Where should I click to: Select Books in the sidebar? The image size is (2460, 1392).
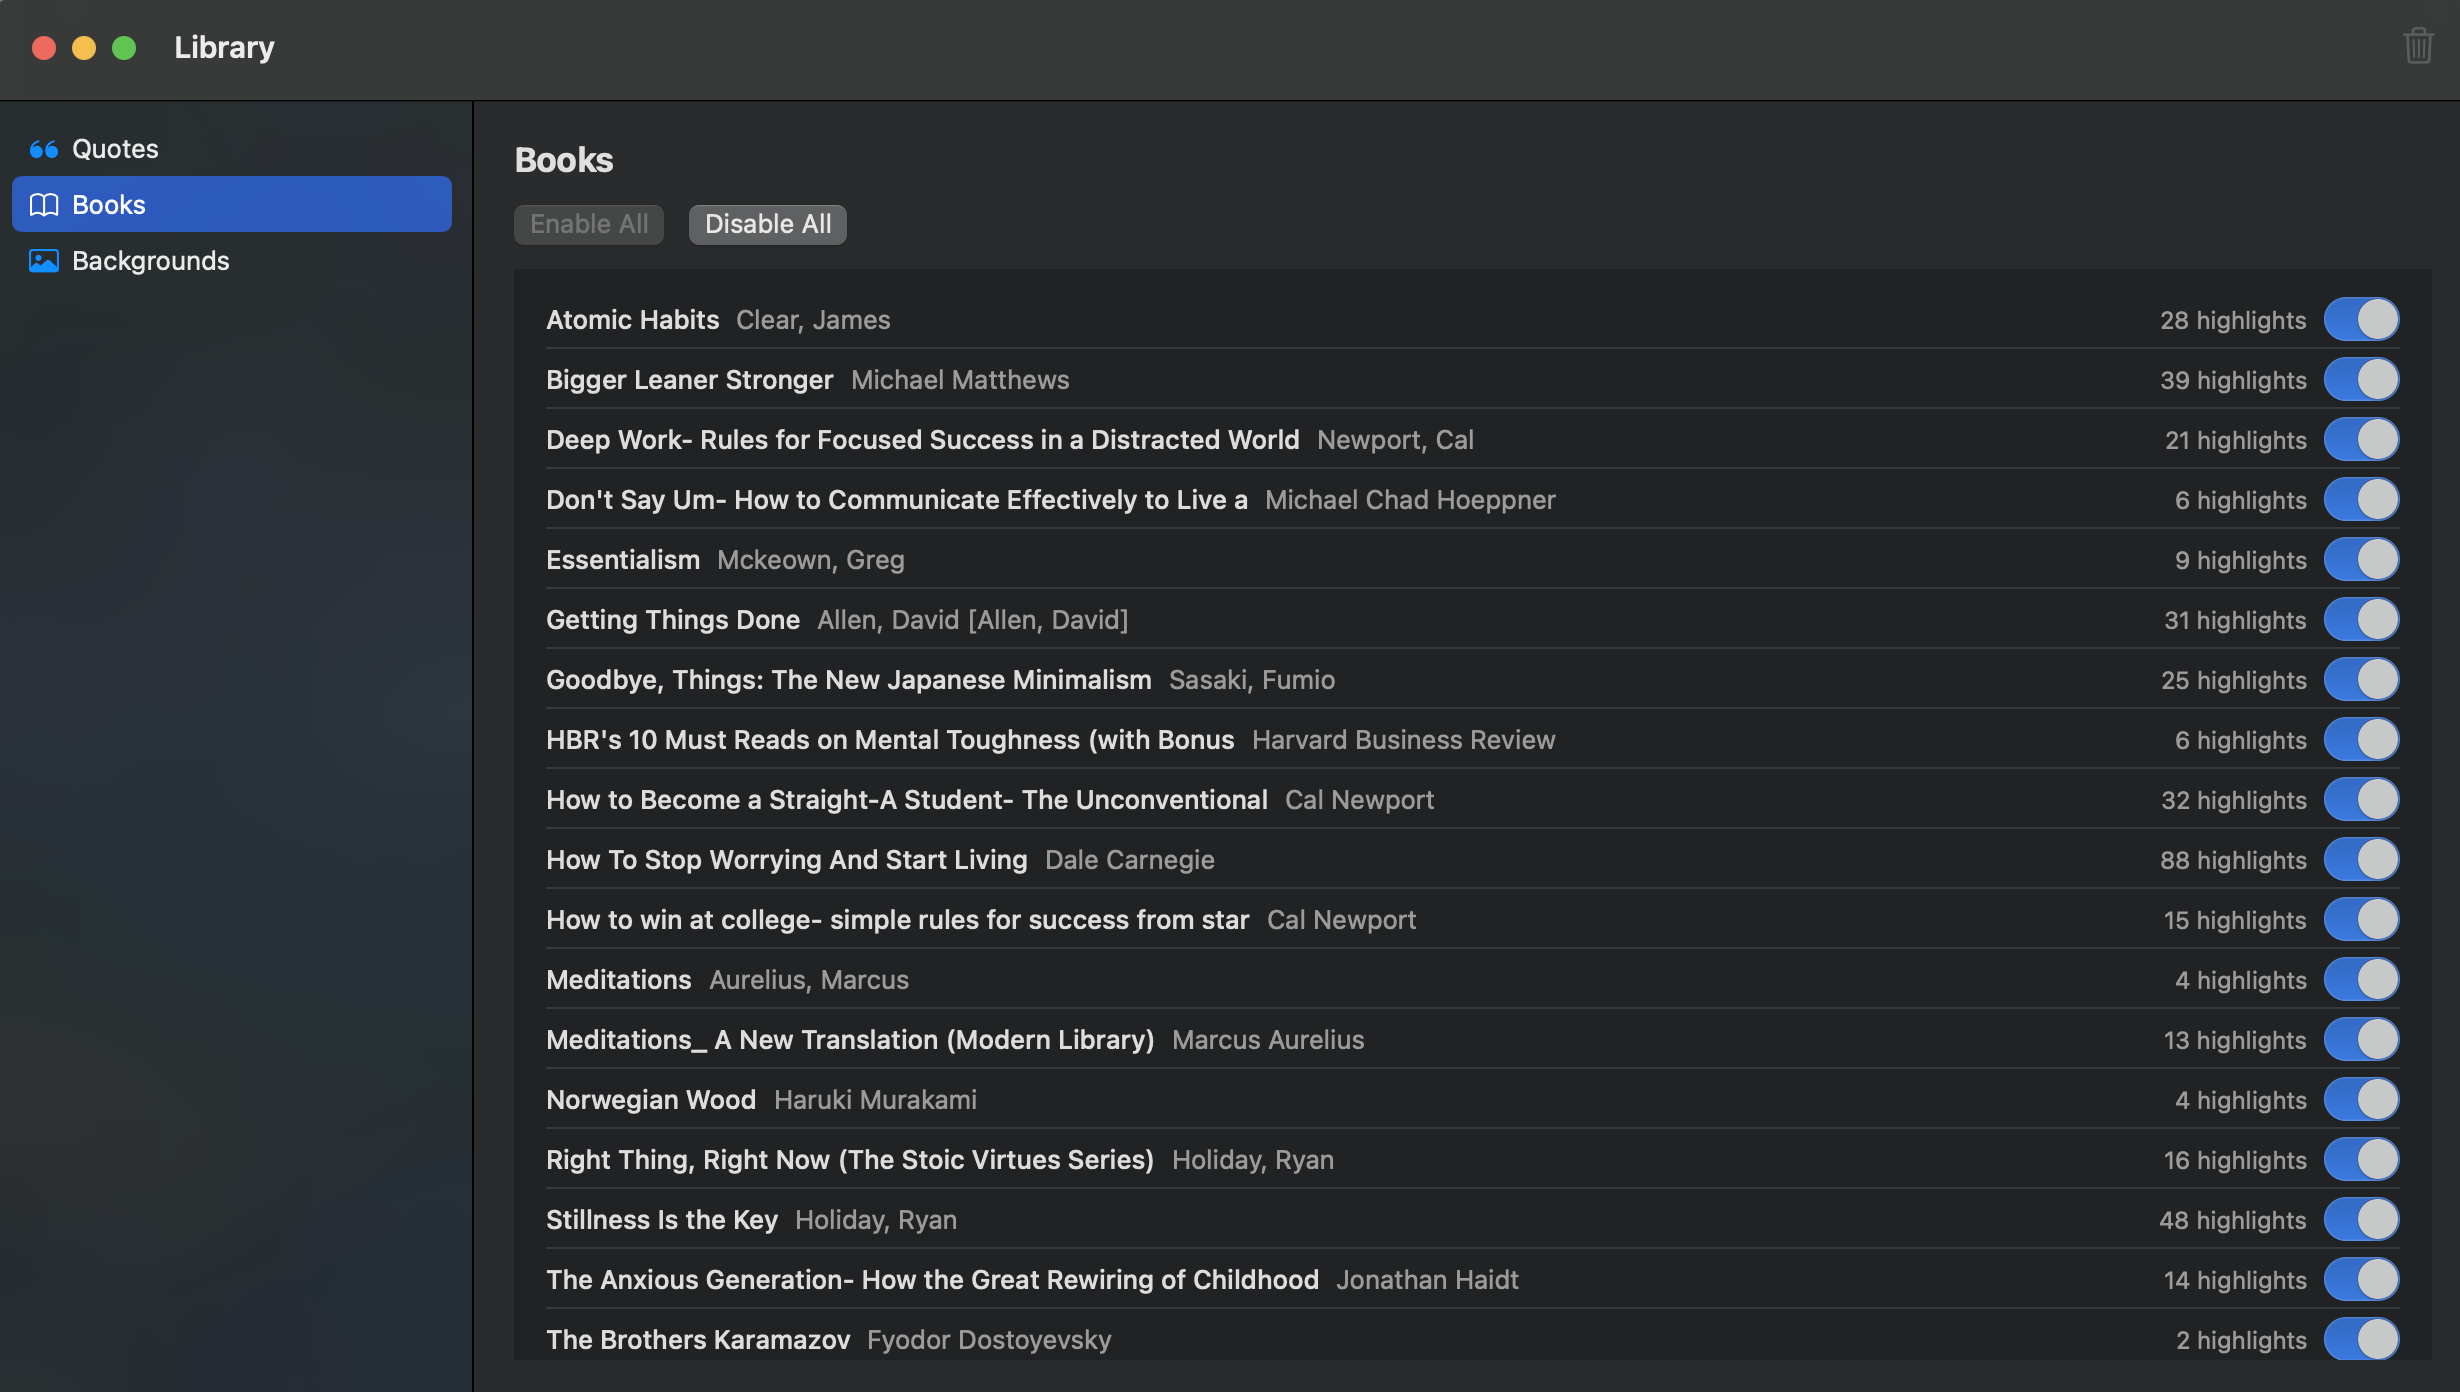232,205
